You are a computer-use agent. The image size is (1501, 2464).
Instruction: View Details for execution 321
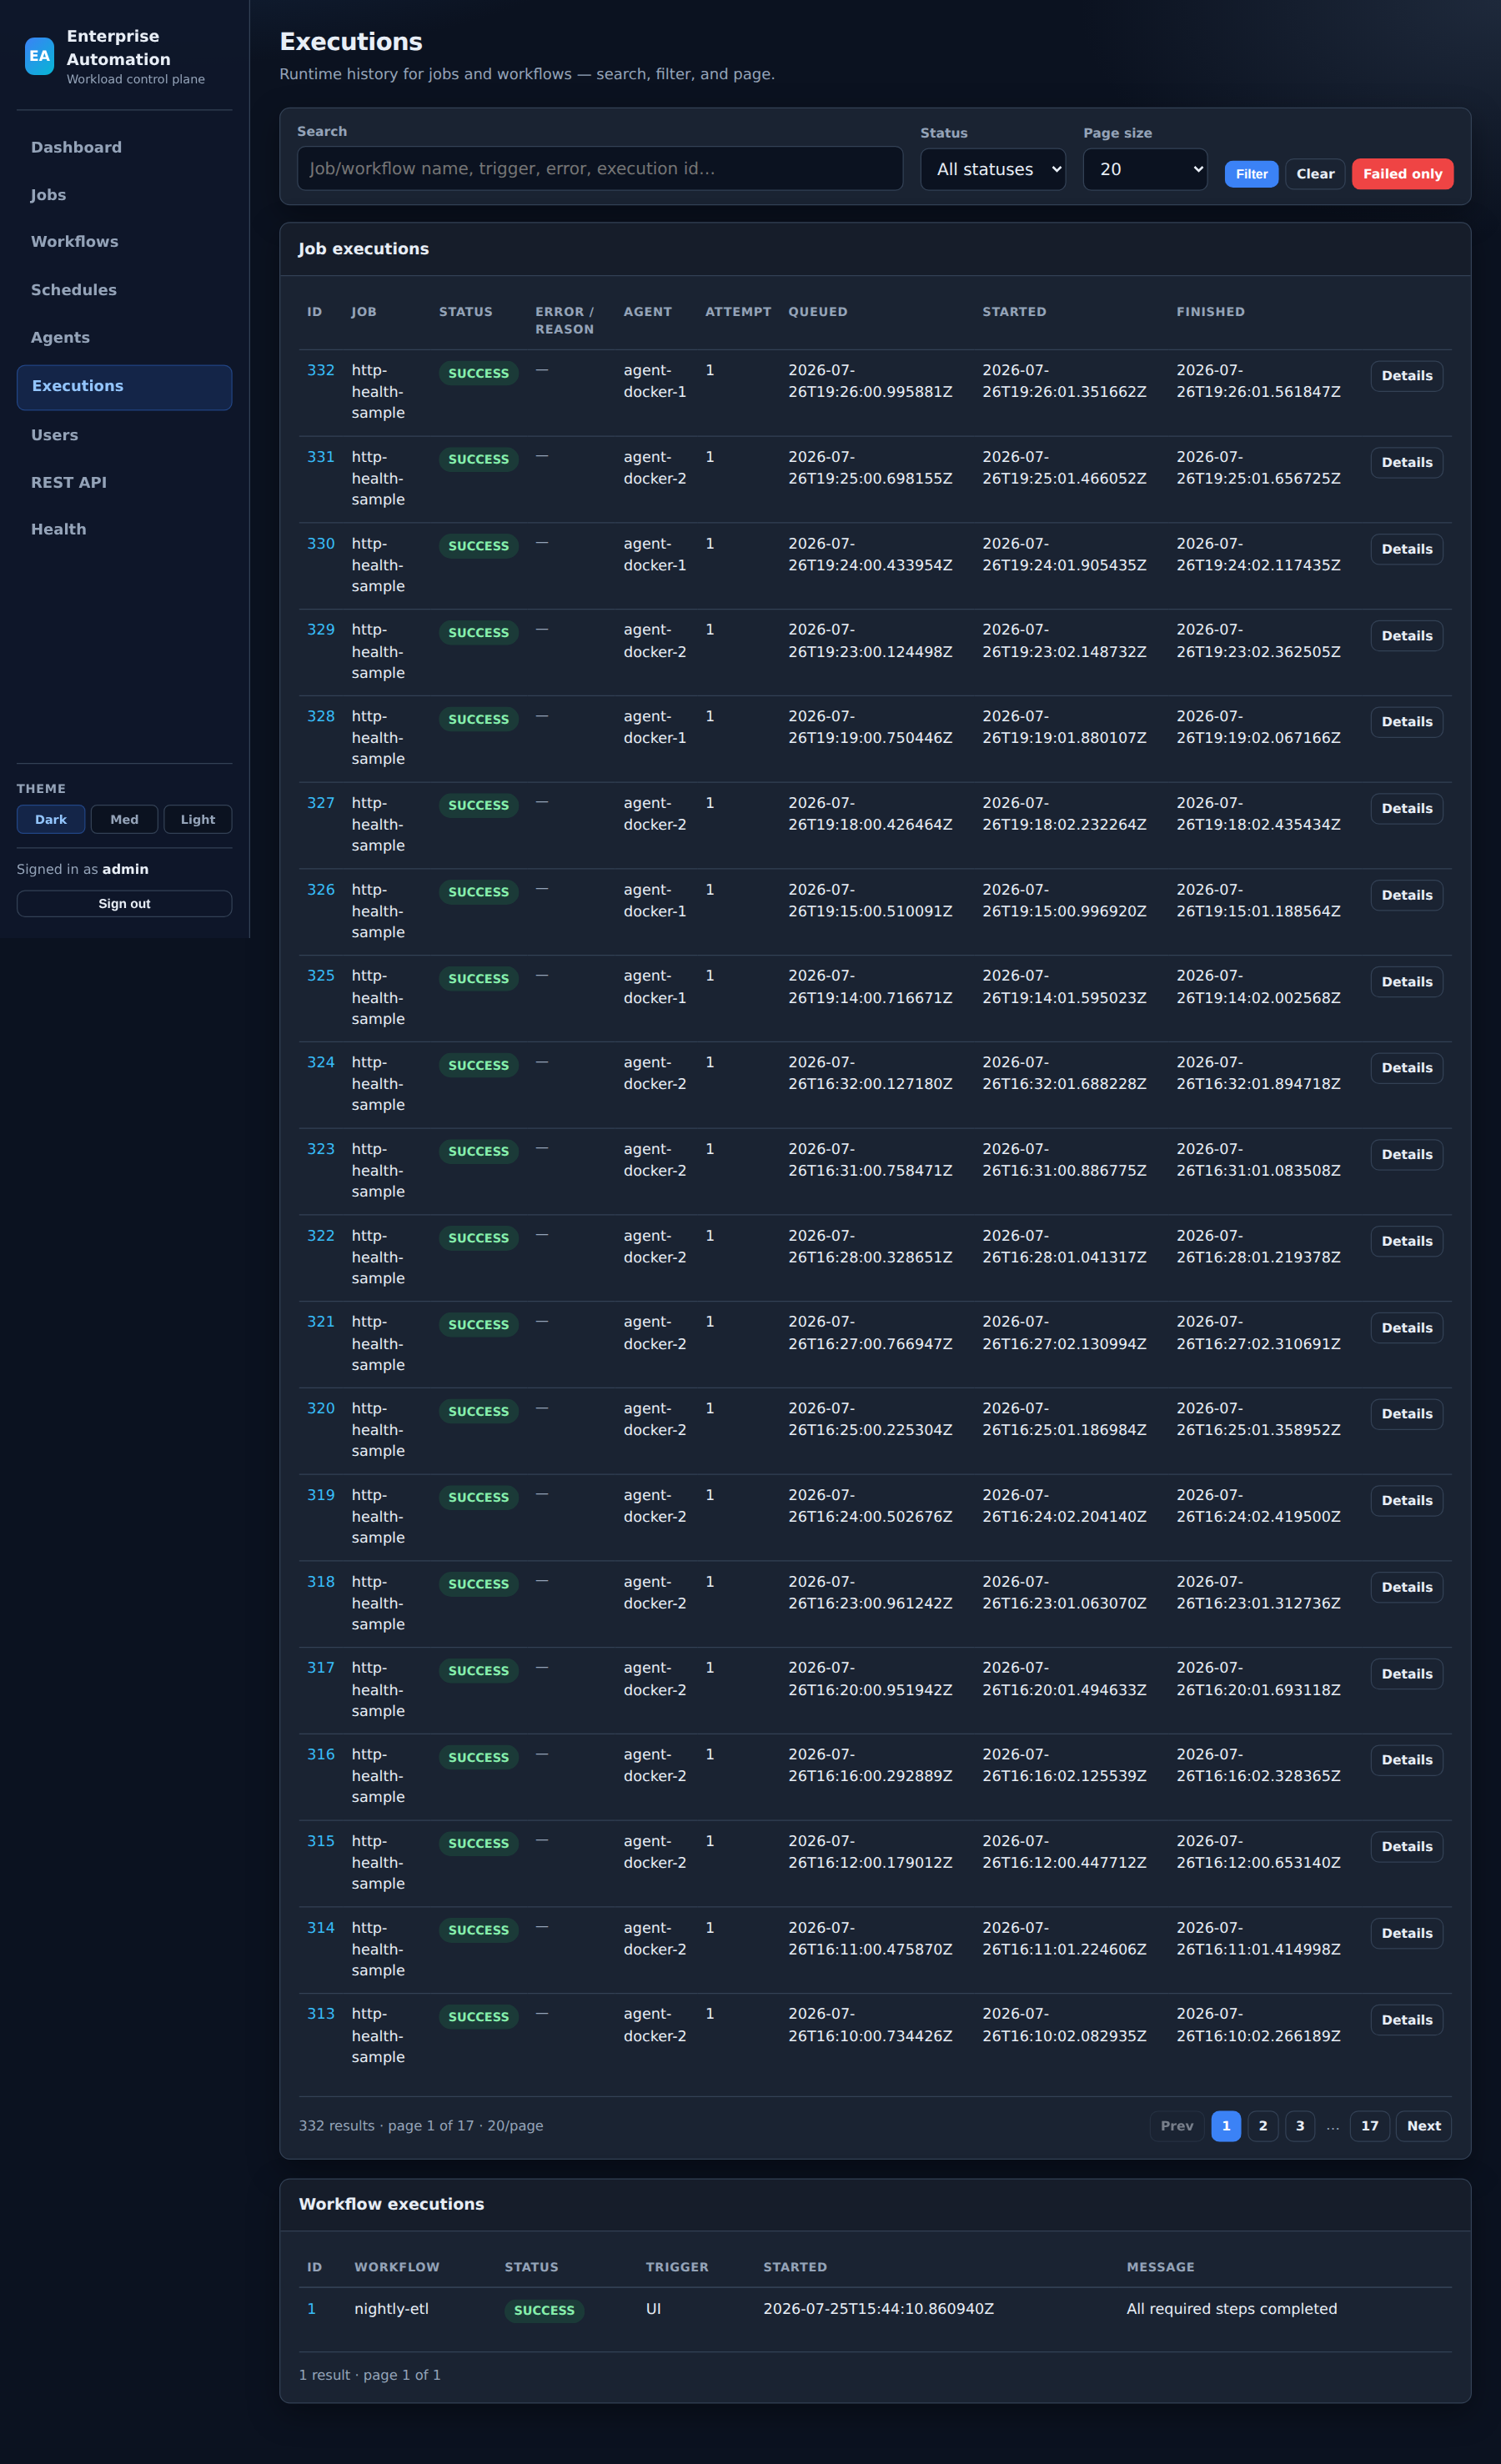point(1406,1328)
